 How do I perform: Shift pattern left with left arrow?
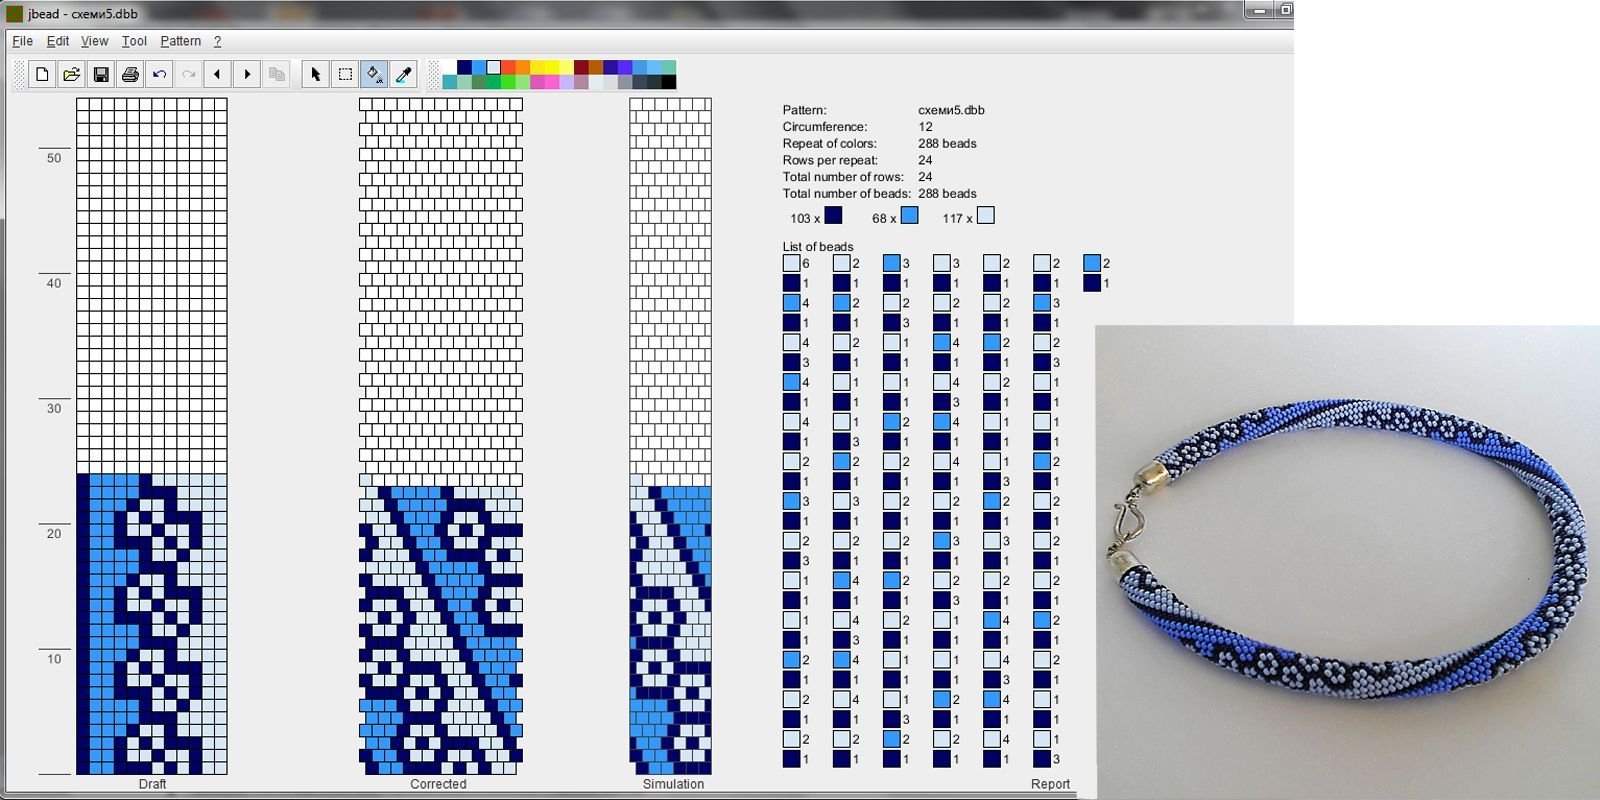click(217, 74)
